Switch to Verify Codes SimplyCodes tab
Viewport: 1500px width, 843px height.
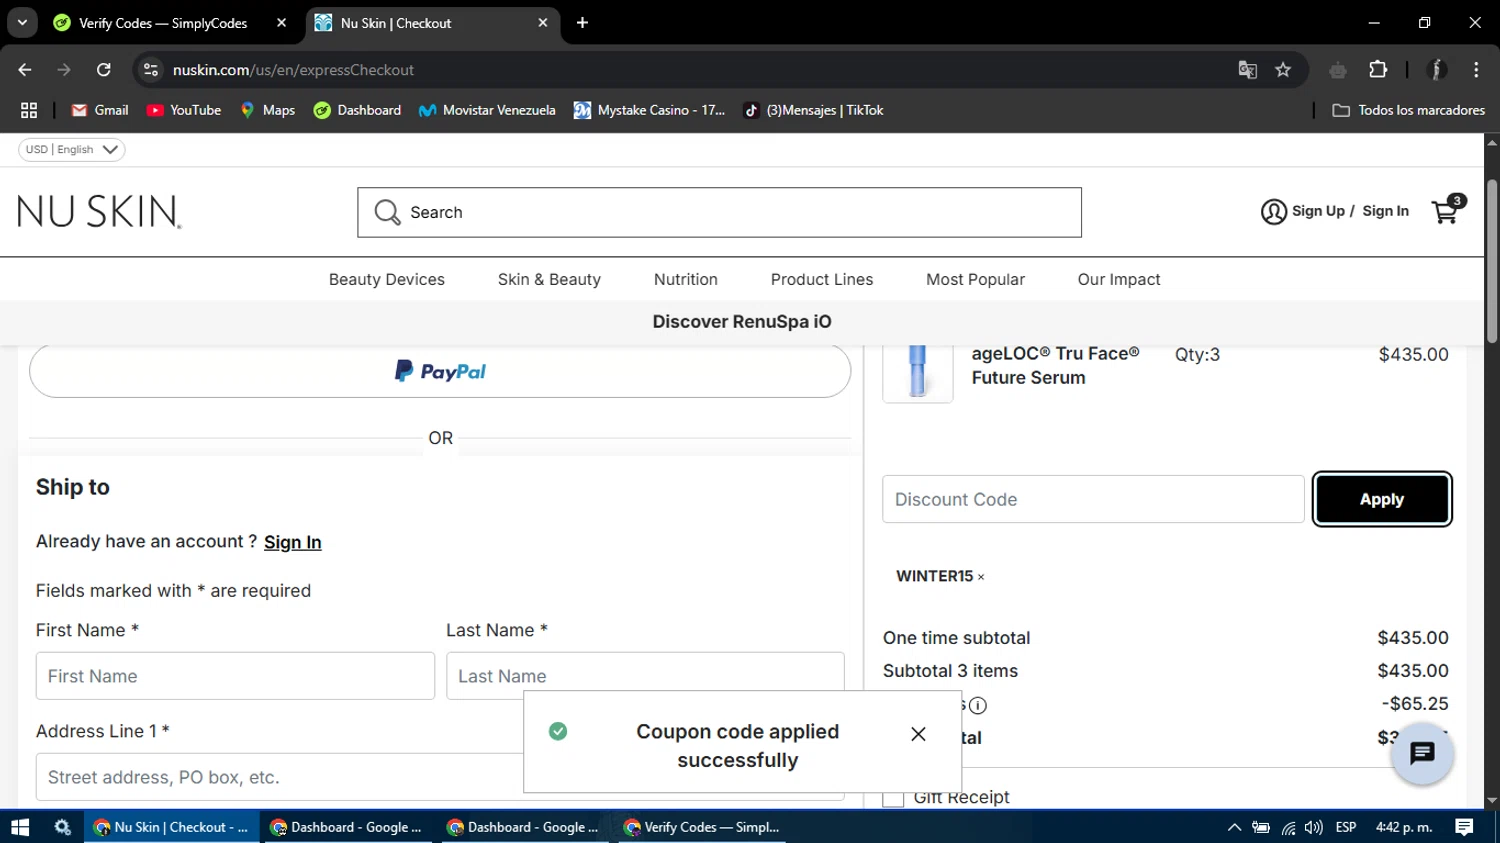point(165,23)
